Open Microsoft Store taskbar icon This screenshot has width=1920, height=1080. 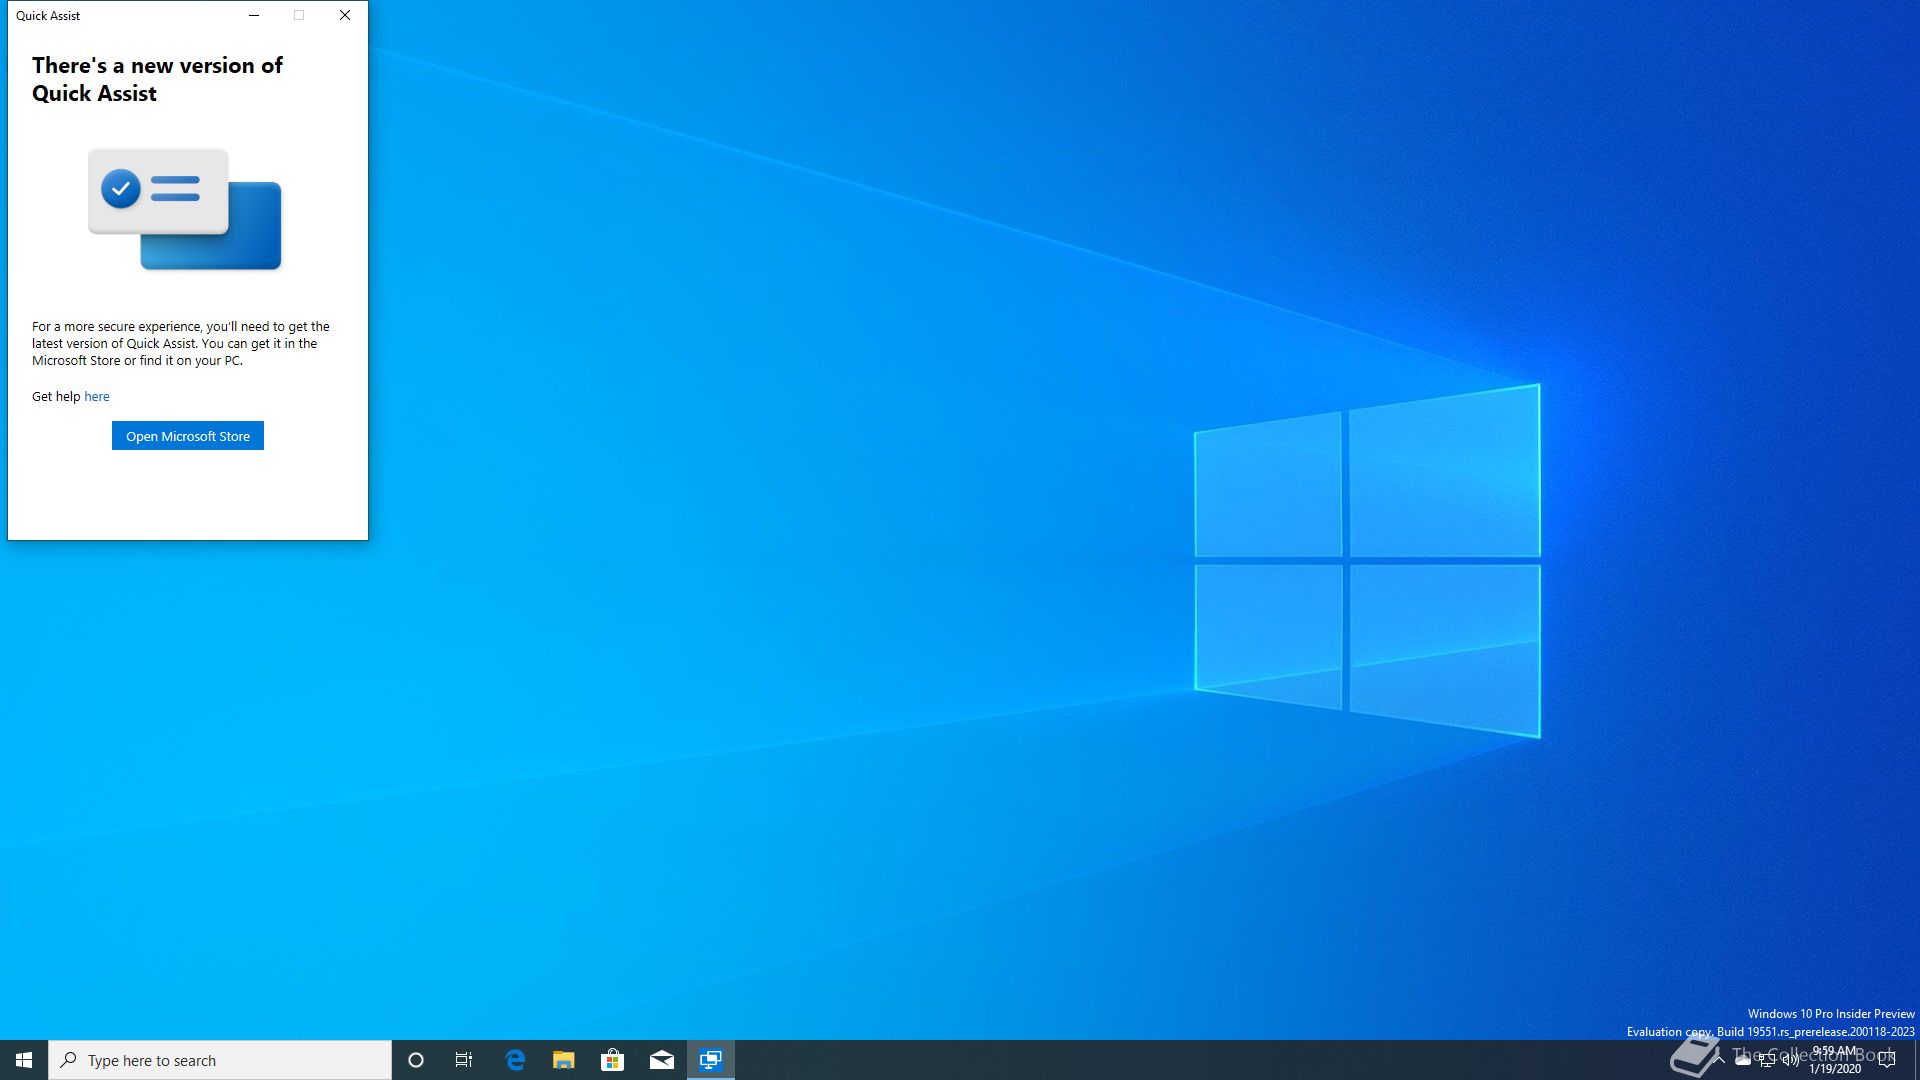point(612,1060)
